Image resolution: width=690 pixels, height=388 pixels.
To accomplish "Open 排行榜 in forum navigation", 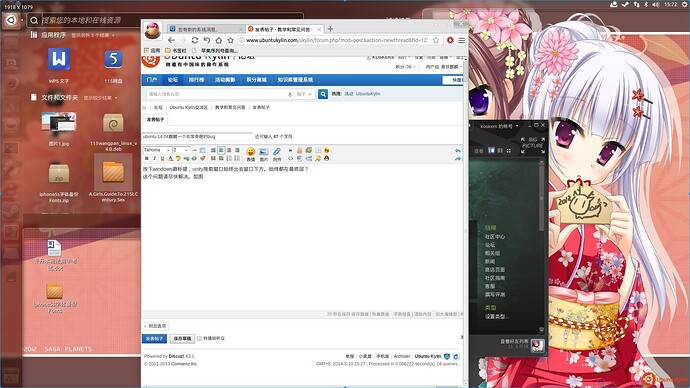I will point(196,80).
